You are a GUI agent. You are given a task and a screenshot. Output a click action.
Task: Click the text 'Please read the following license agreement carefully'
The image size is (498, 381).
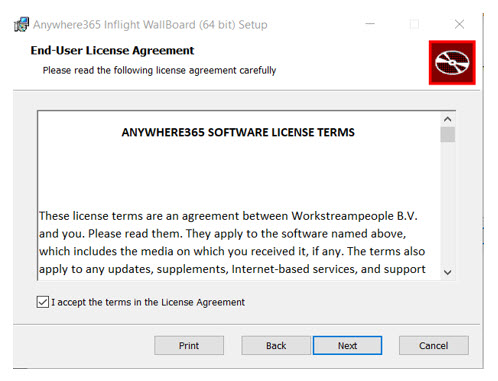[x=159, y=70]
